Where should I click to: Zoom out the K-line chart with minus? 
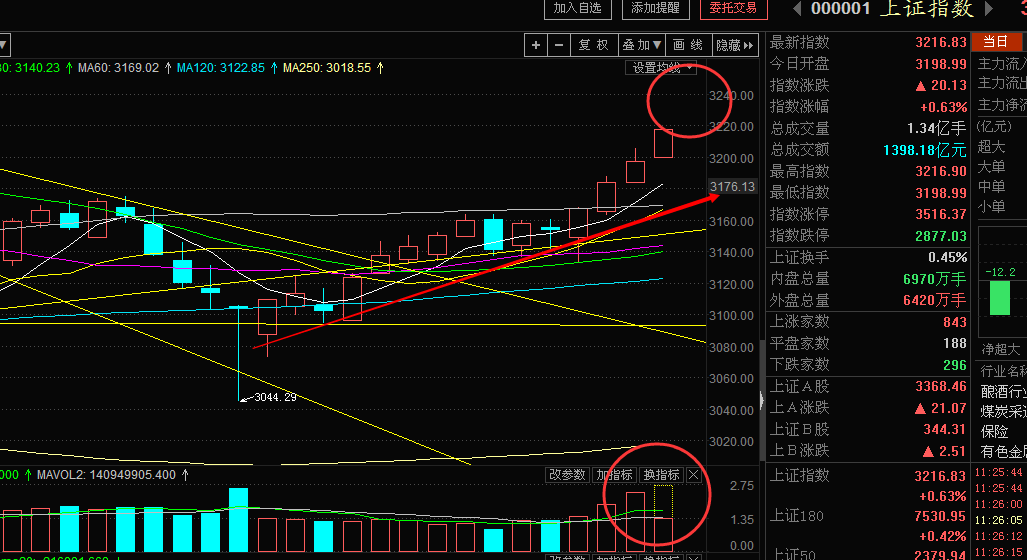click(559, 45)
